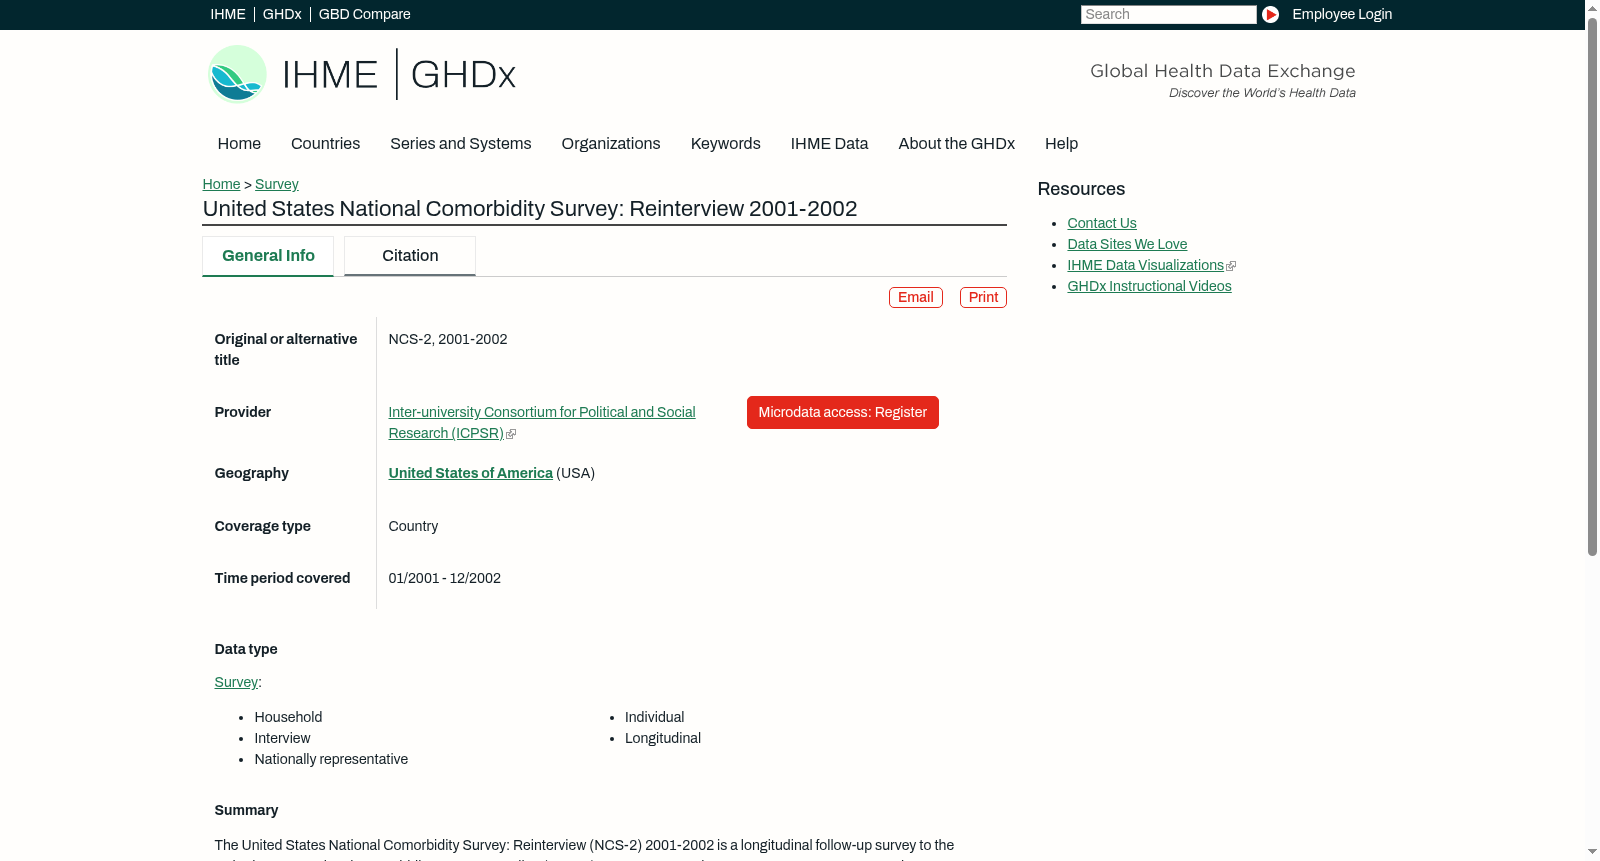The image size is (1600, 861).
Task: Click the "01/2001 - 12/2002" time period value
Action: pyautogui.click(x=445, y=579)
